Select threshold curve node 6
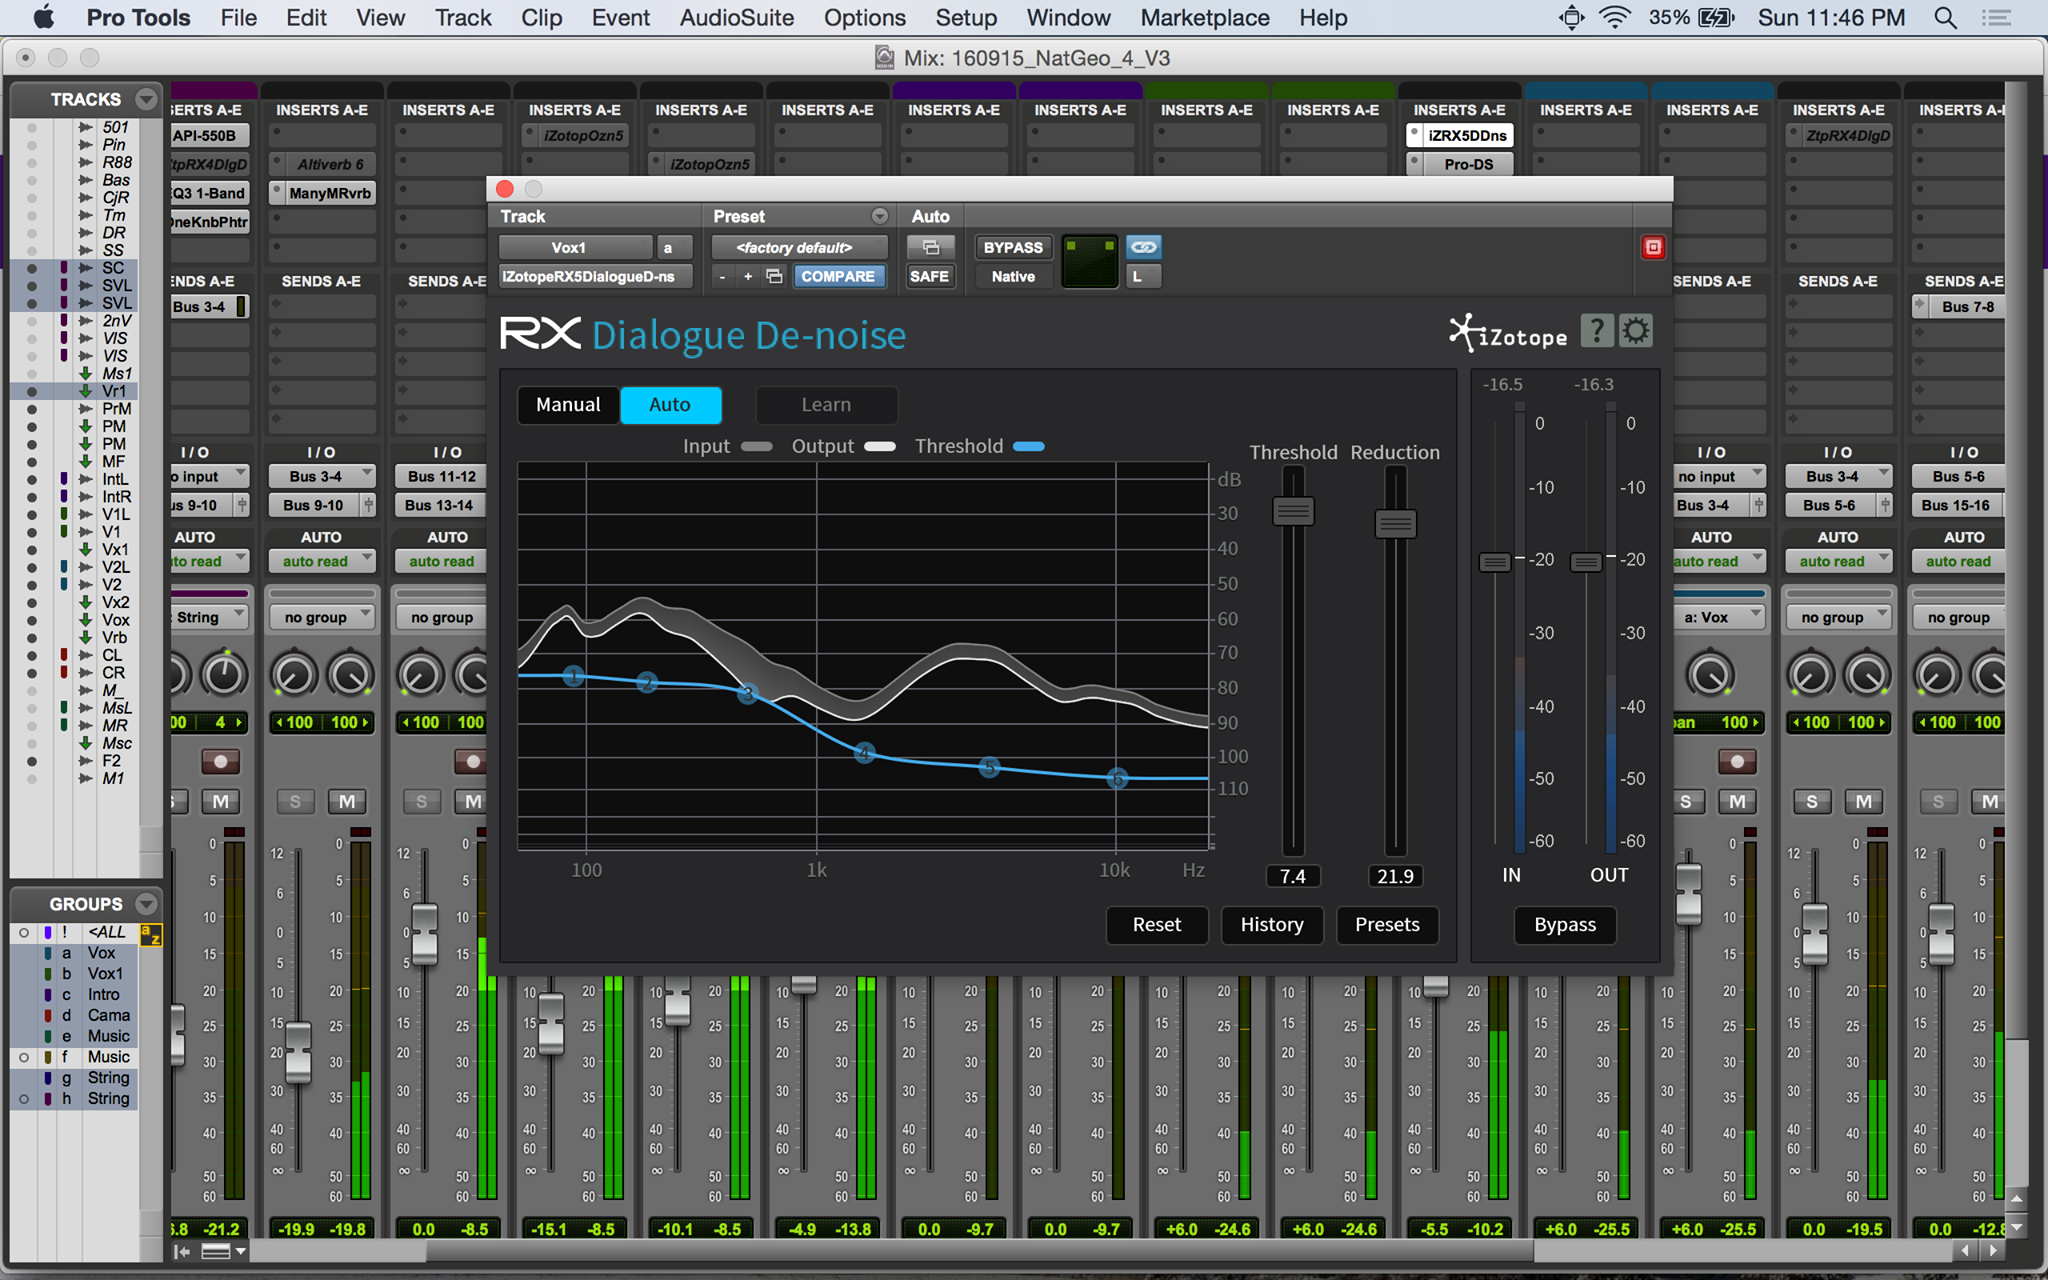 click(x=1118, y=778)
